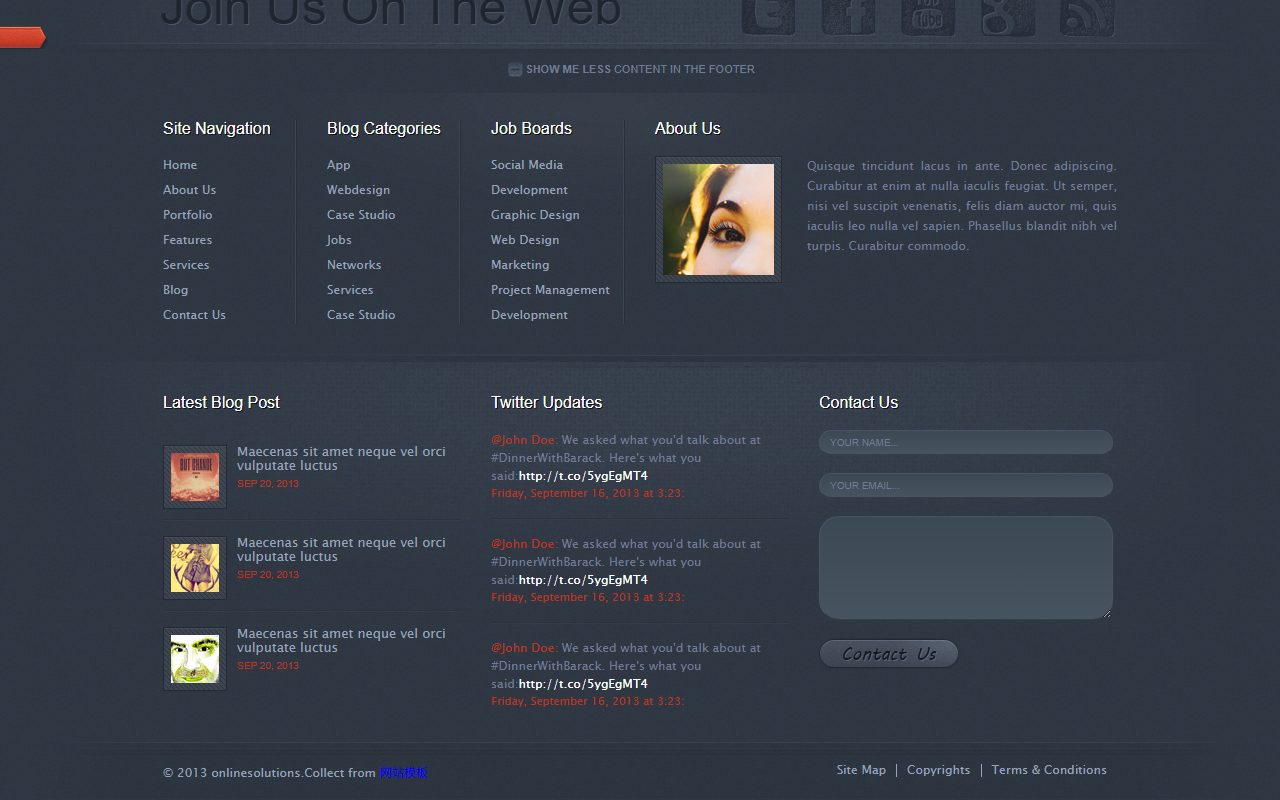Click the About Us eye photo

pyautogui.click(x=718, y=219)
